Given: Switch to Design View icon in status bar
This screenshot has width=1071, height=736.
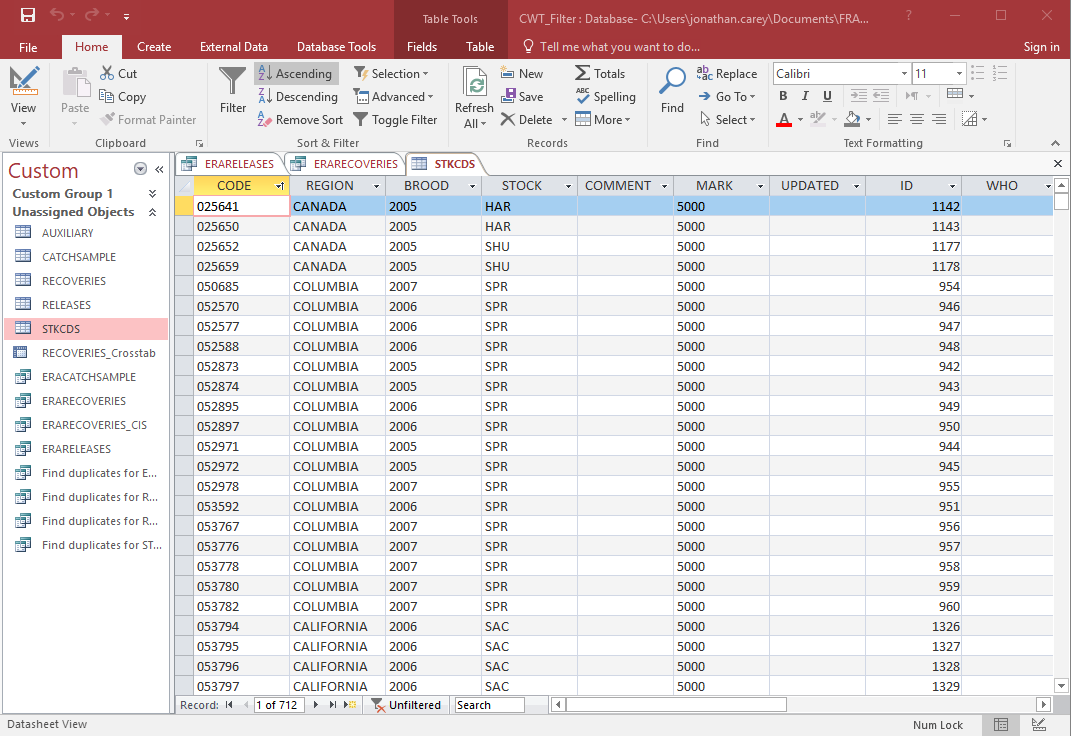Looking at the screenshot, I should [1038, 725].
